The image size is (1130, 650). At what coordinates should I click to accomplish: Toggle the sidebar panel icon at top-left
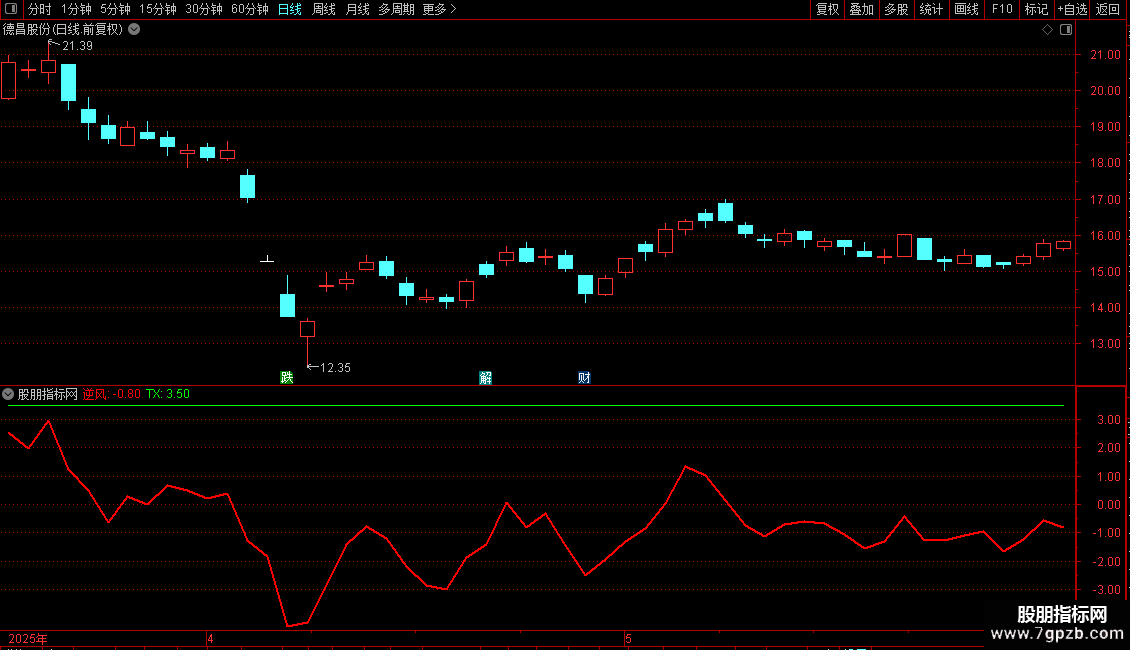[11, 9]
